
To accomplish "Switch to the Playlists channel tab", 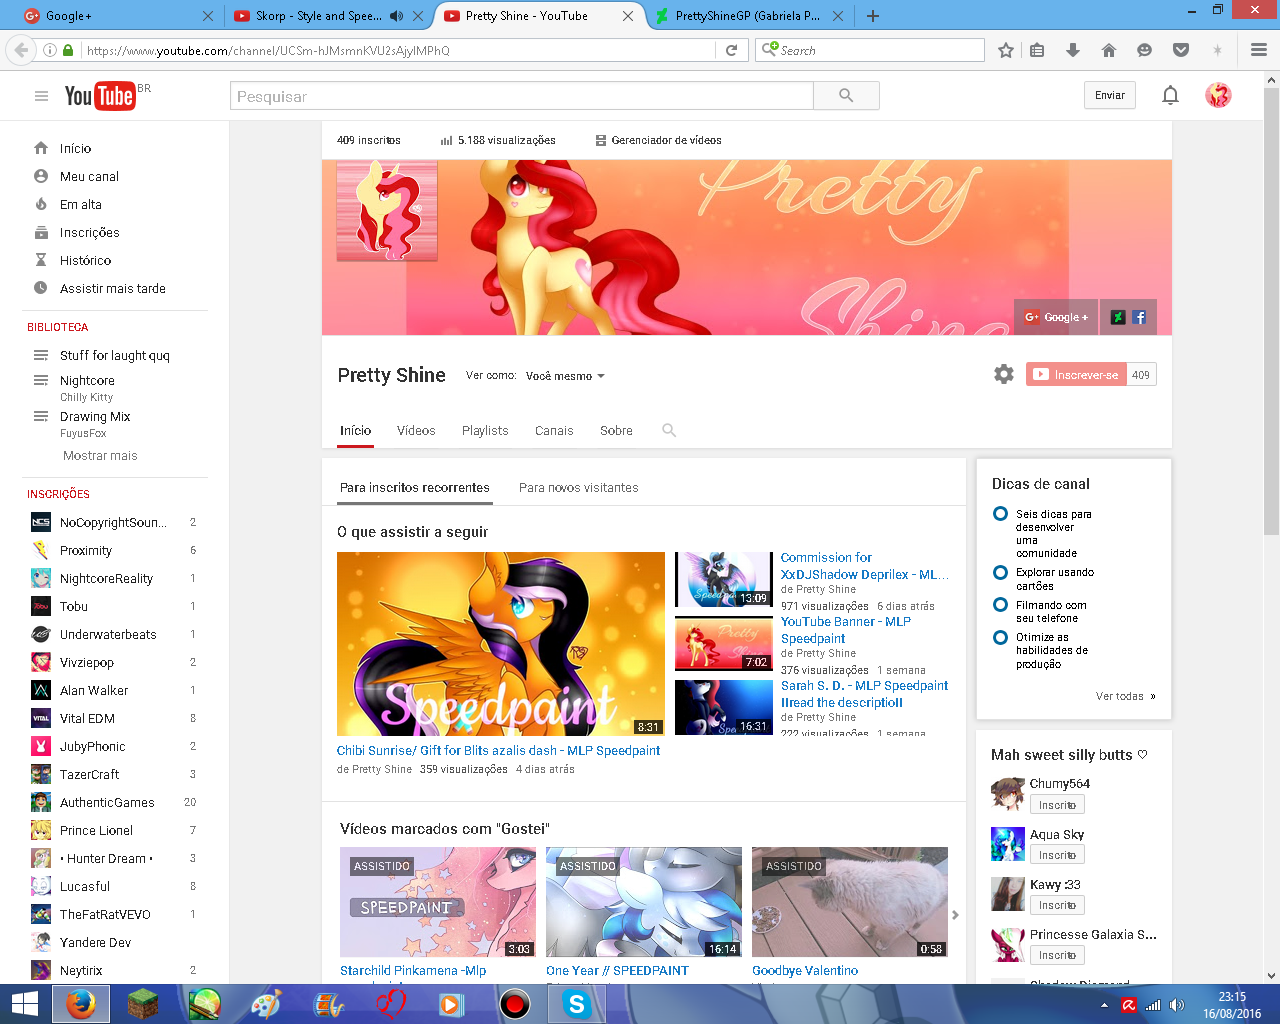I will [485, 431].
